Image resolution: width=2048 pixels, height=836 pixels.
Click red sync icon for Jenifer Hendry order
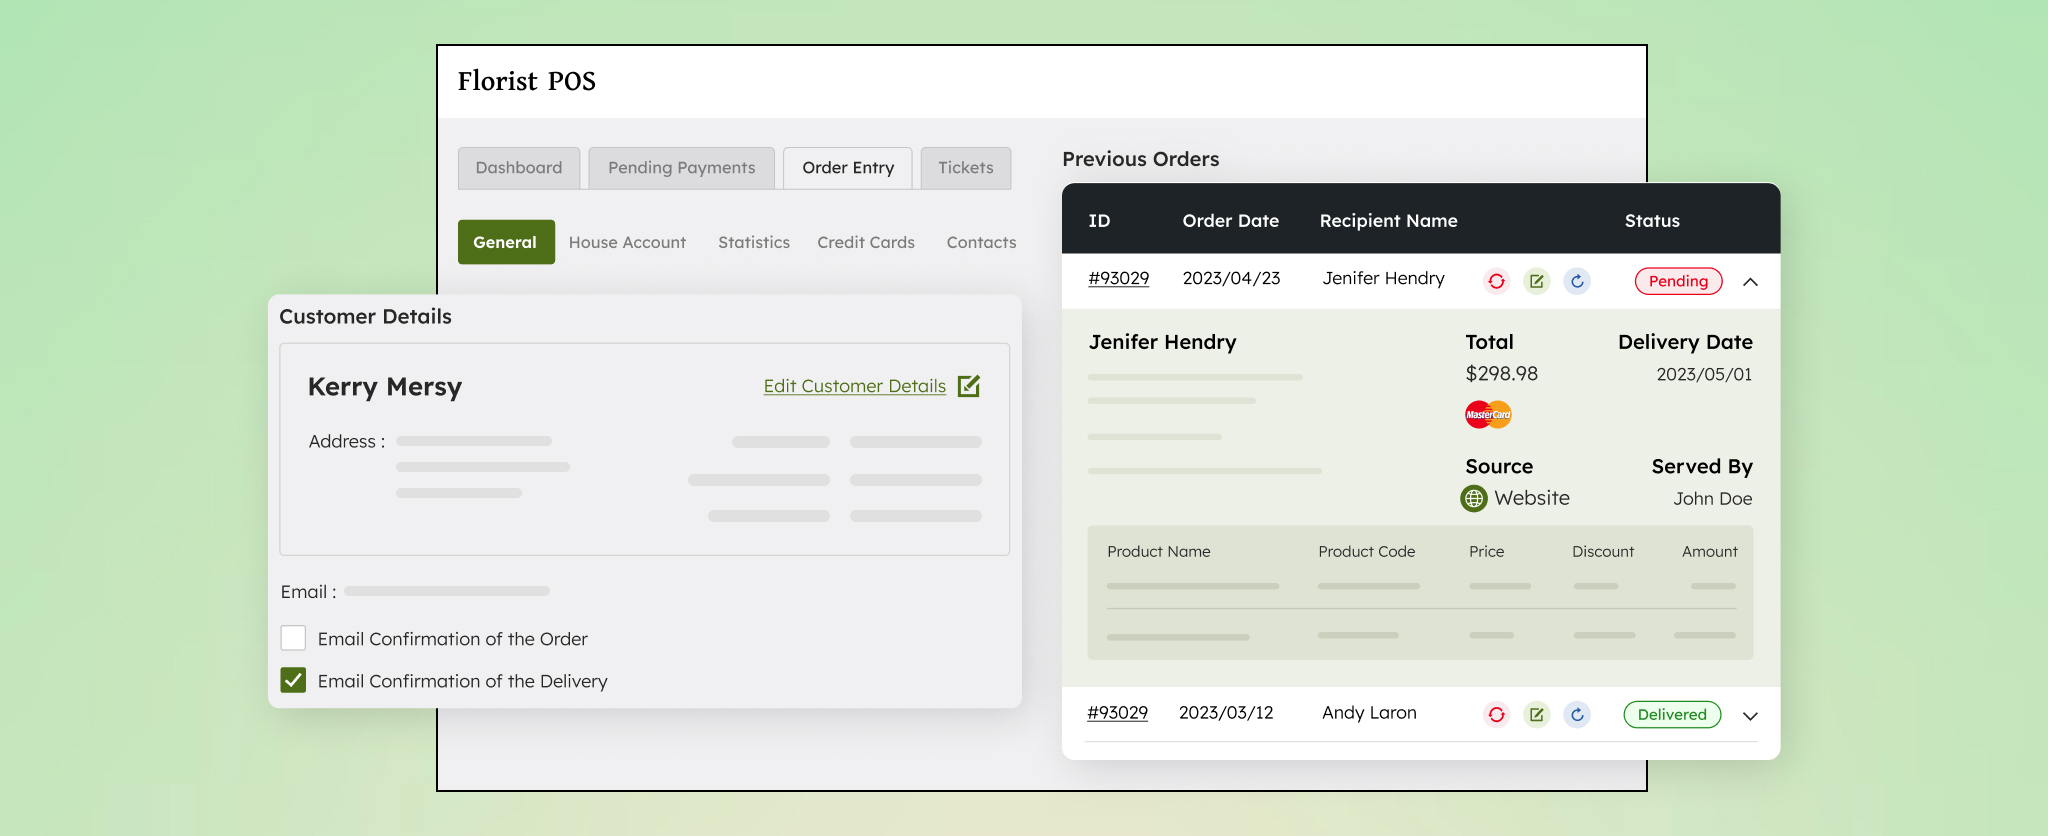[1496, 281]
